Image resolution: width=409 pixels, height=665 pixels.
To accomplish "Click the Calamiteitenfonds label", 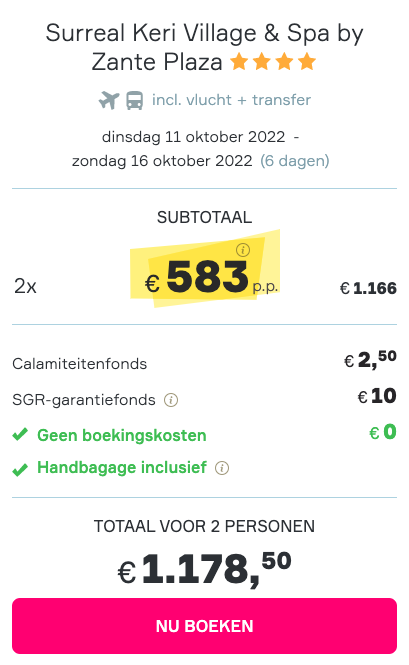I will [x=79, y=364].
